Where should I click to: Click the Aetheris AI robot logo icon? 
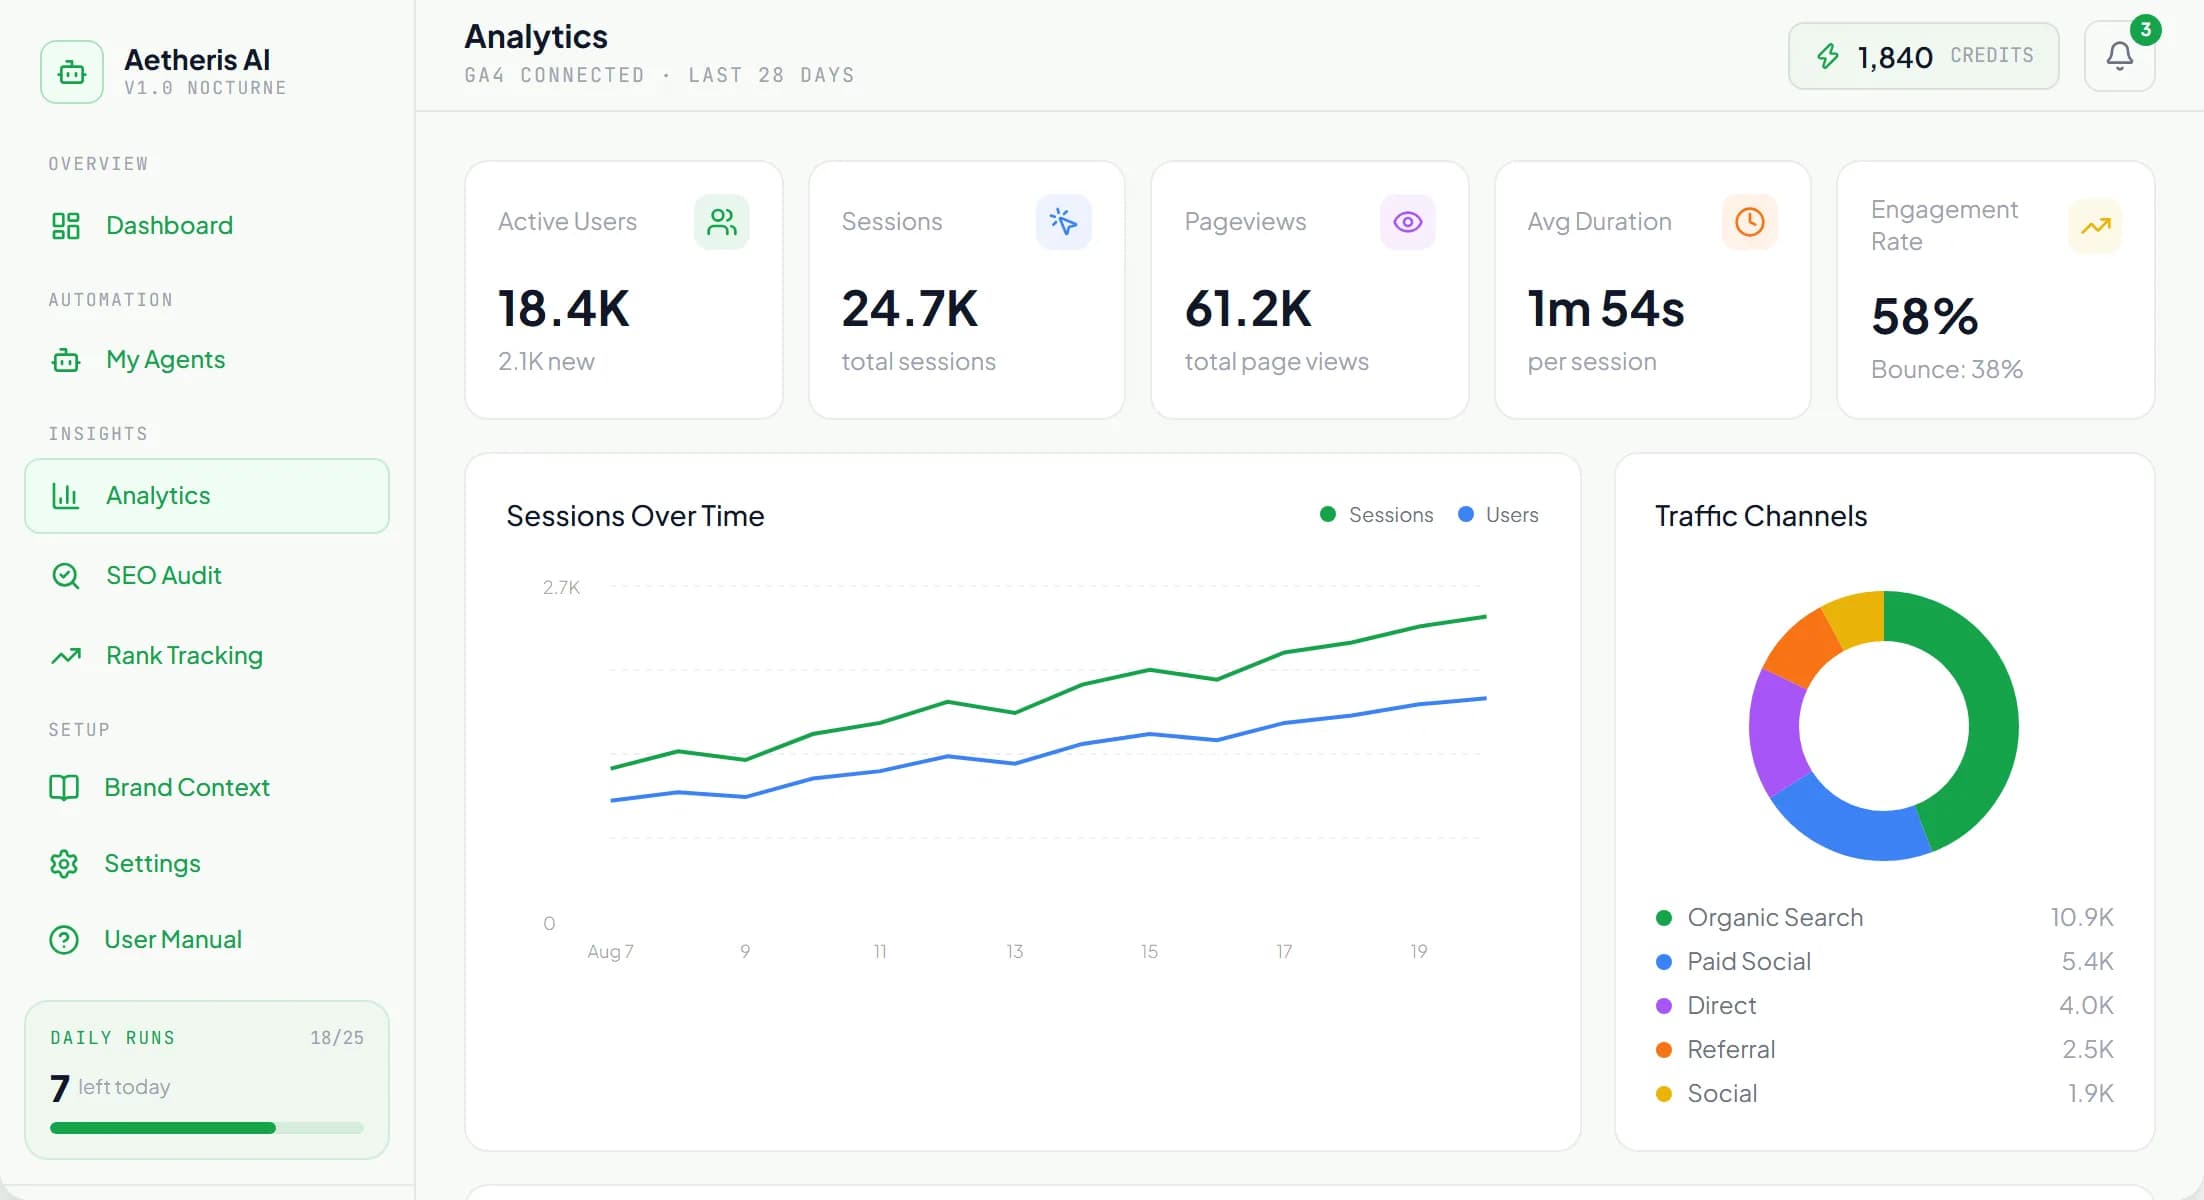point(72,72)
